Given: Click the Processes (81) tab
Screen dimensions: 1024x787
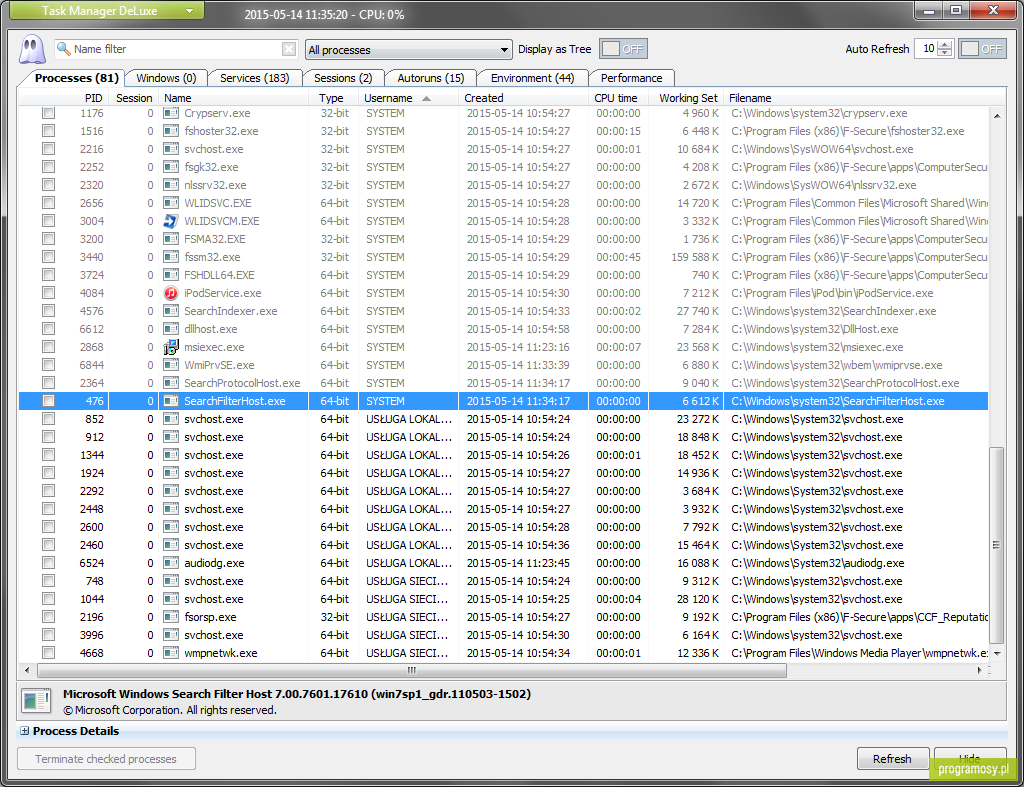Looking at the screenshot, I should point(76,78).
